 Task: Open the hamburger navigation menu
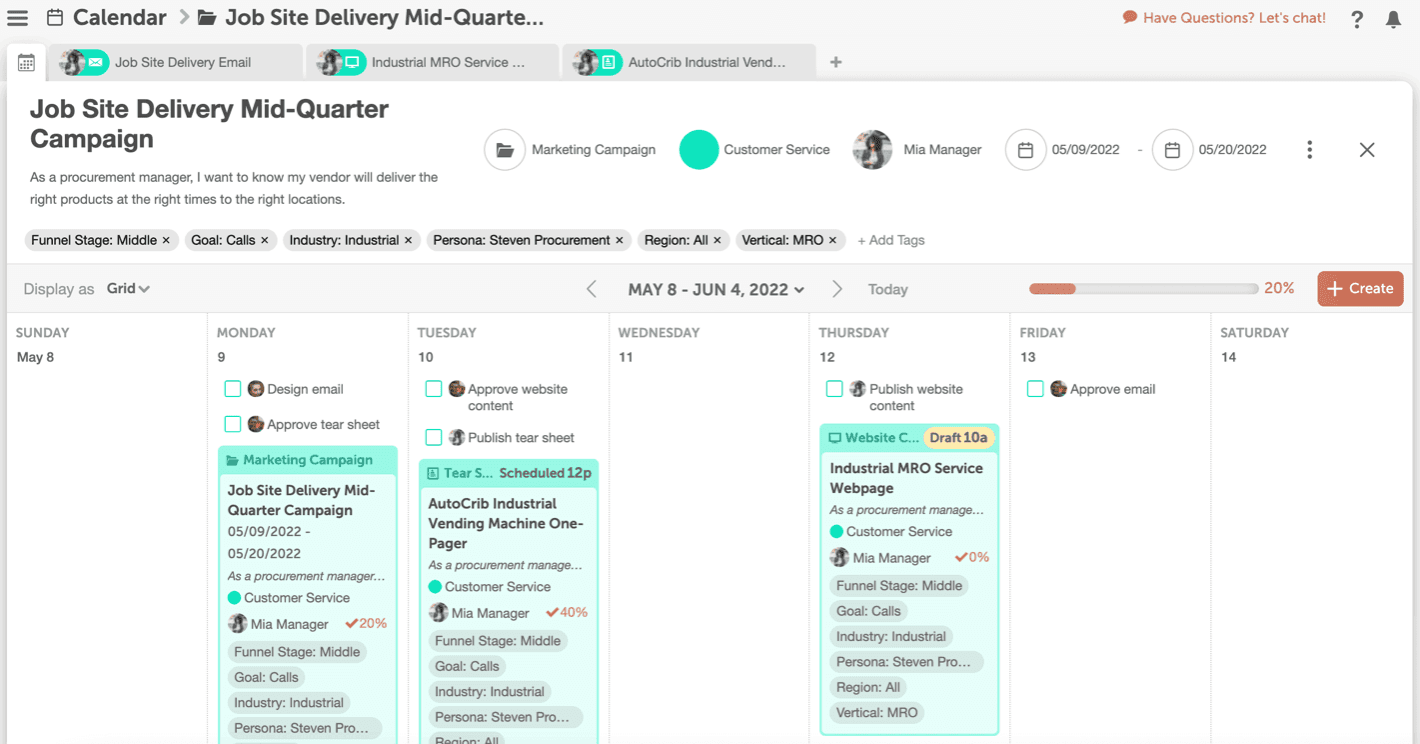point(17,18)
